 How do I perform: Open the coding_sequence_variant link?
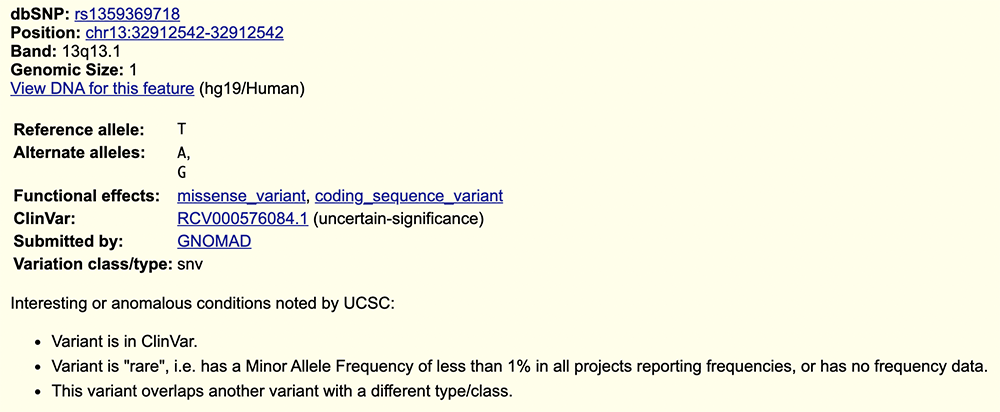click(x=408, y=196)
